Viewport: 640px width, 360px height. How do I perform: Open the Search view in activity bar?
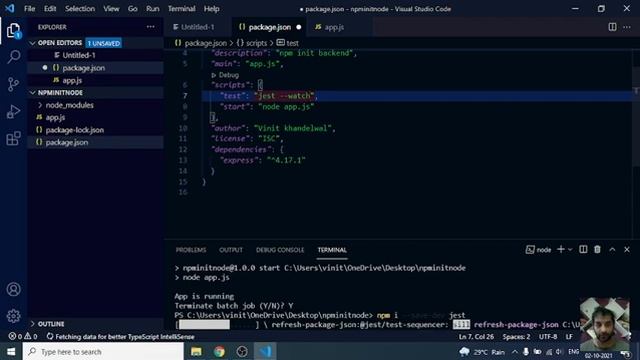[x=13, y=57]
